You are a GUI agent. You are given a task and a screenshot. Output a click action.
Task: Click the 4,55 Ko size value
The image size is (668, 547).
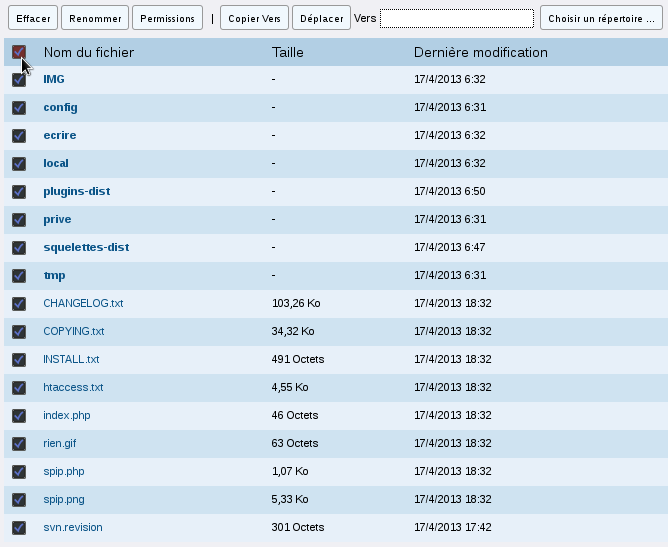[x=290, y=387]
